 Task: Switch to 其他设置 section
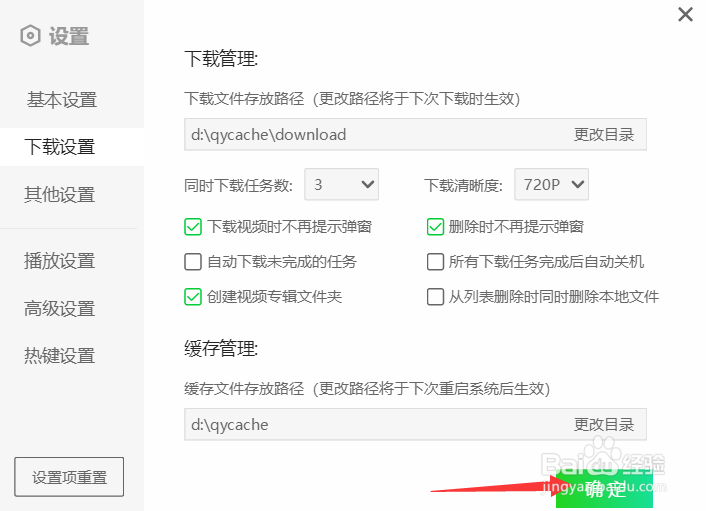(59, 194)
